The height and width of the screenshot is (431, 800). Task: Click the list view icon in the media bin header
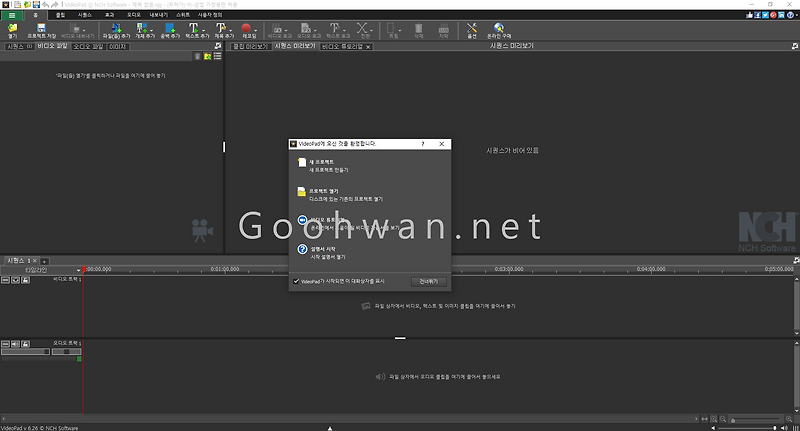coord(218,56)
